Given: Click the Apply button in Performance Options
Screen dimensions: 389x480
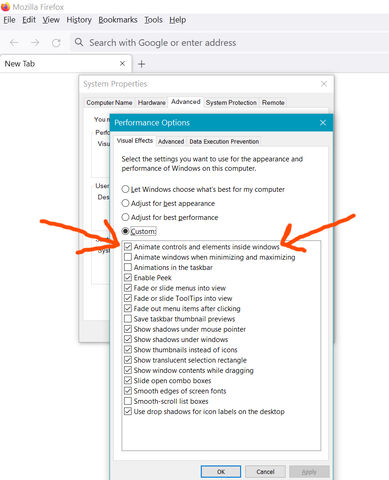Looking at the screenshot, I should (309, 472).
